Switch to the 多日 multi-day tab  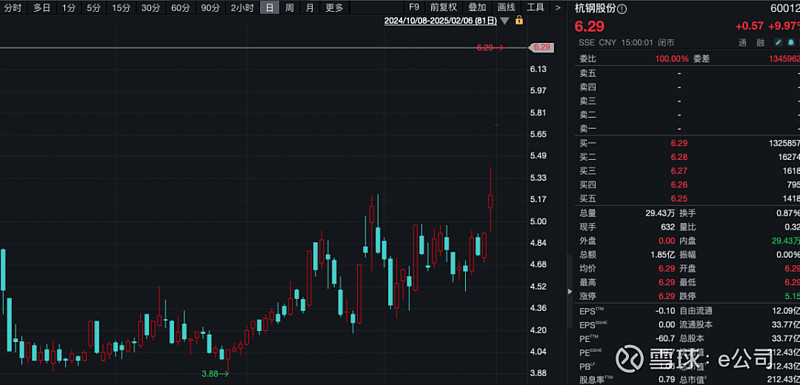[42, 8]
